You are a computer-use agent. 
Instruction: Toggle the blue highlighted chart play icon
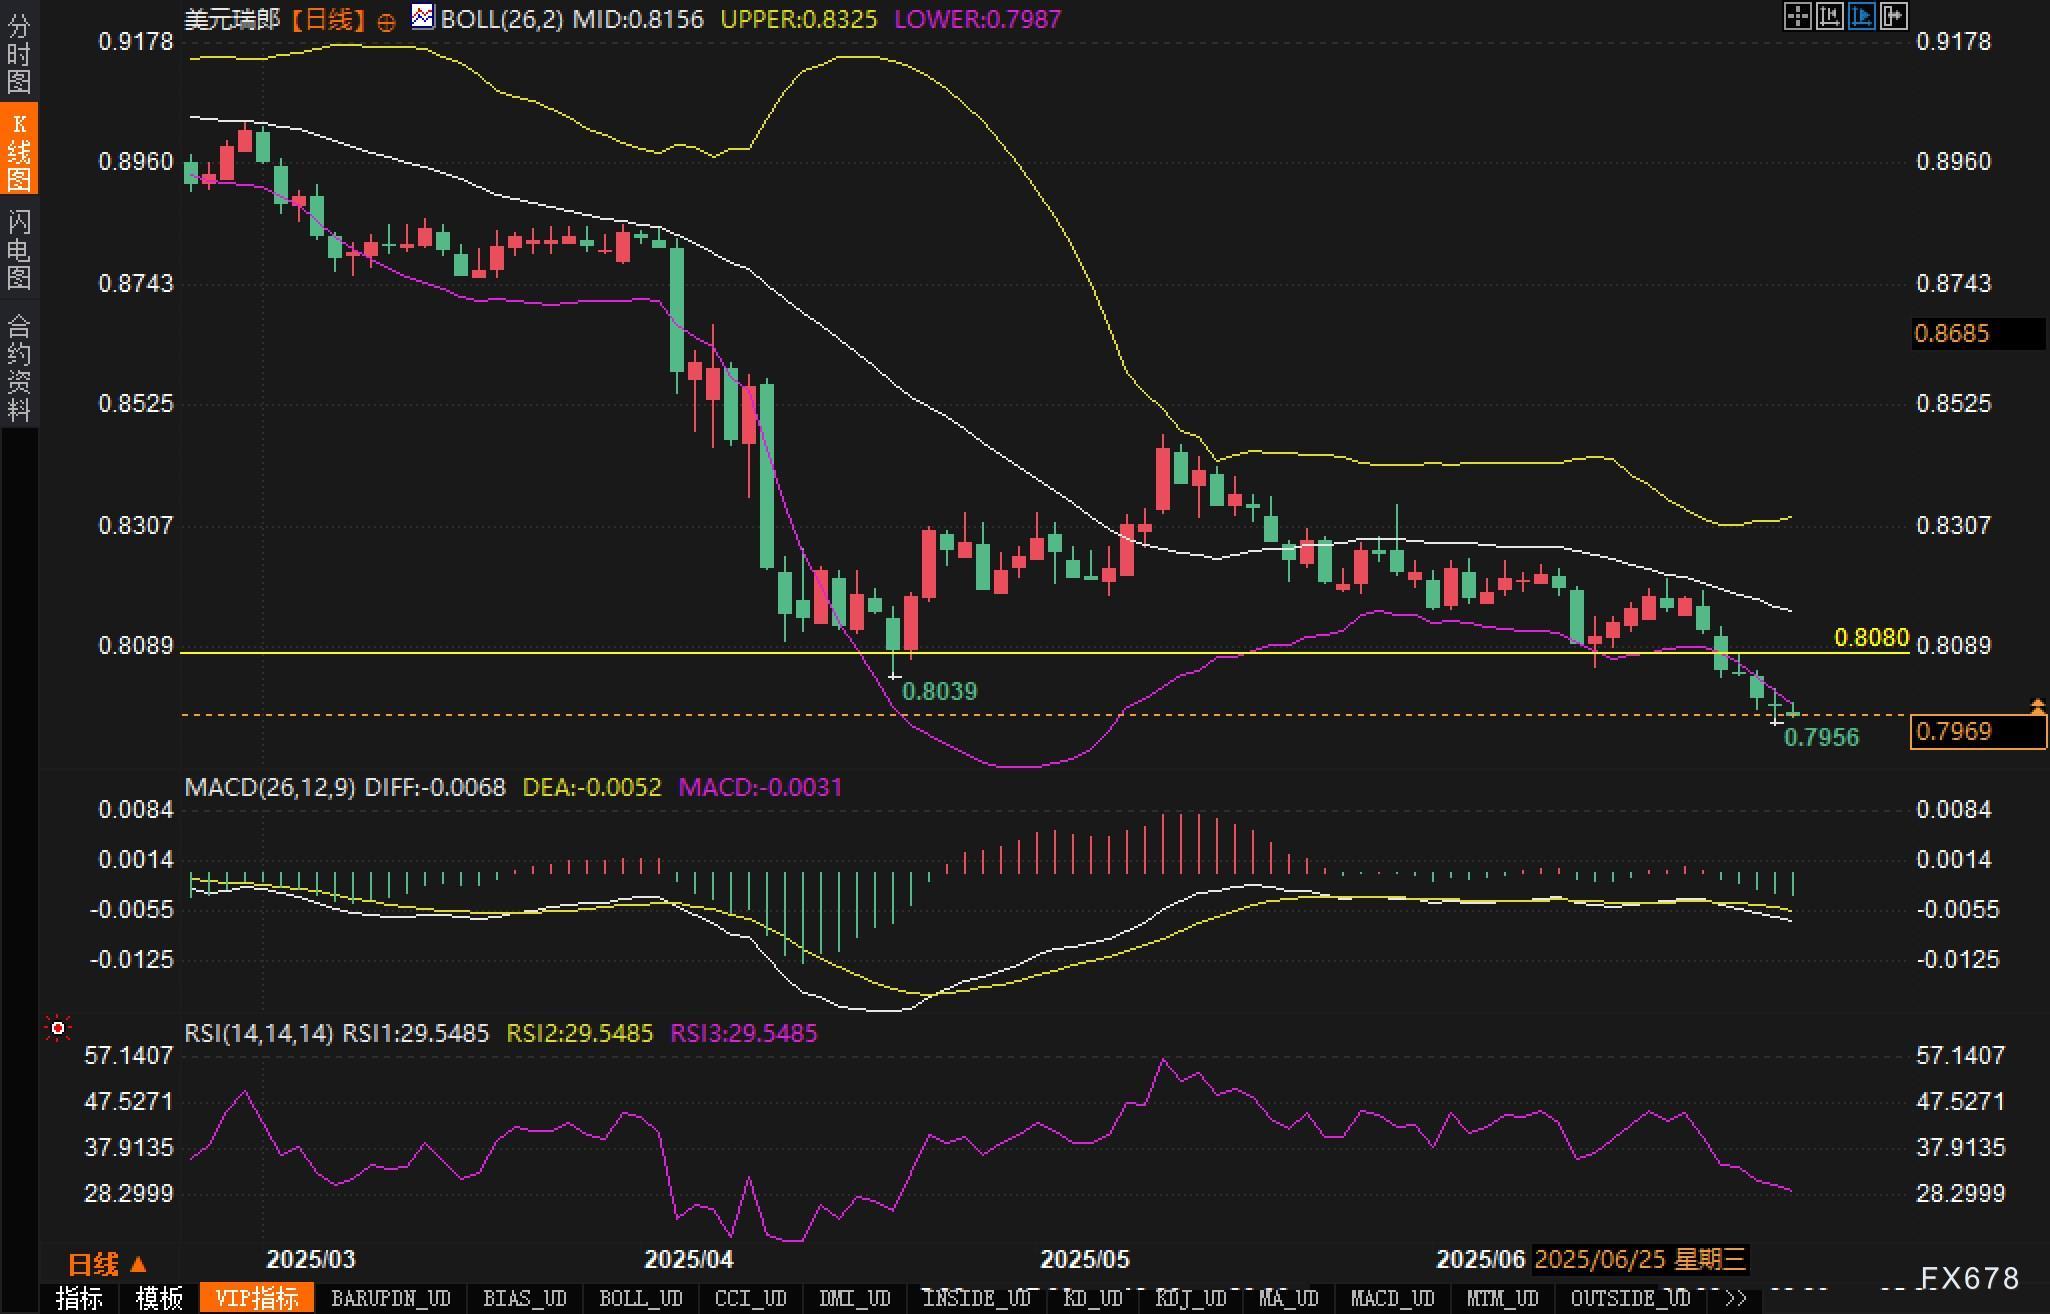click(x=1861, y=16)
